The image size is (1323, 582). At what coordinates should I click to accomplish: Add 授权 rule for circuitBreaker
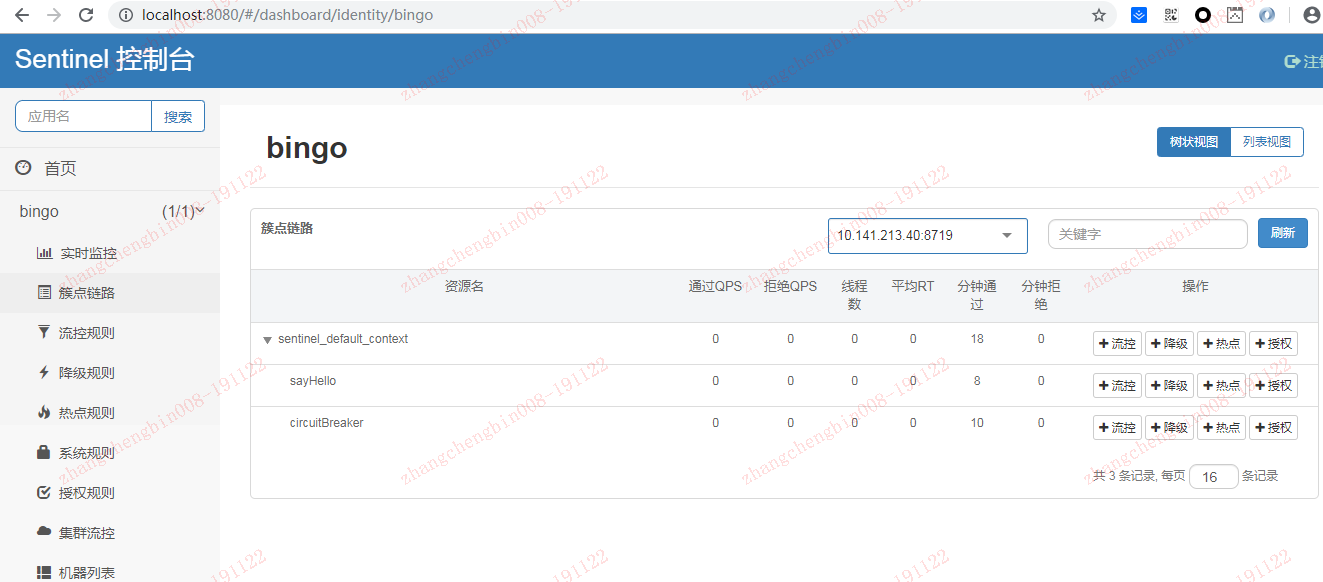click(1273, 428)
